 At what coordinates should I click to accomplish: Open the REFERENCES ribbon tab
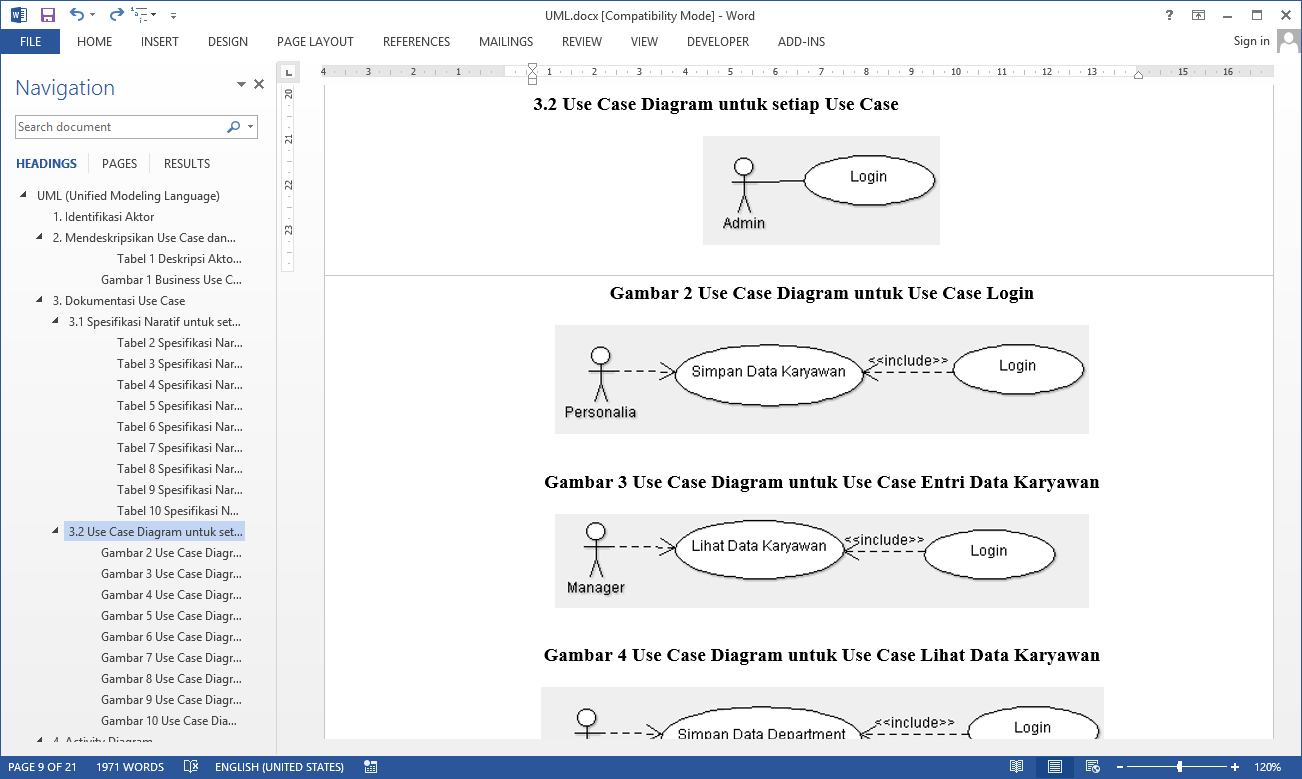[416, 42]
